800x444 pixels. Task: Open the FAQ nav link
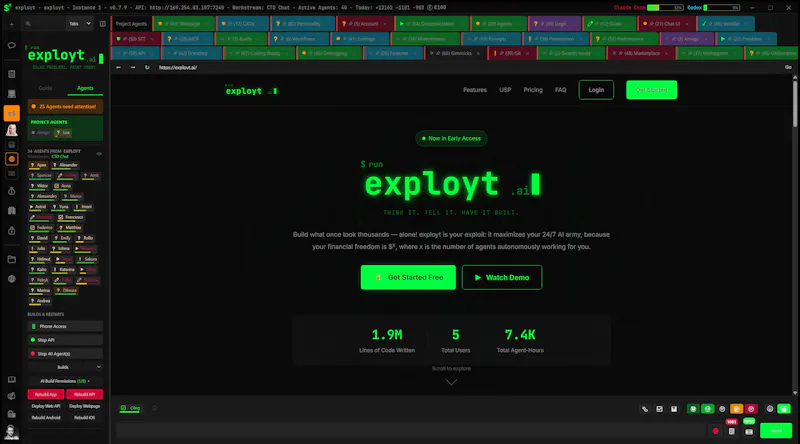pyautogui.click(x=560, y=90)
